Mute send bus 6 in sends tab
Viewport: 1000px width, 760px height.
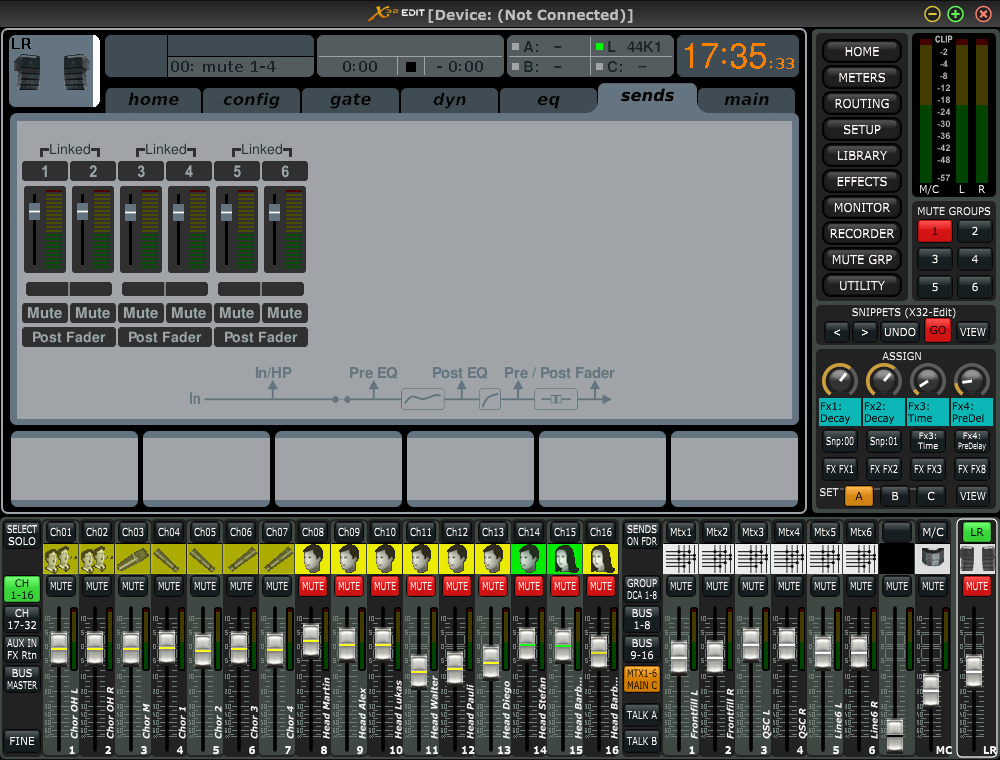pyautogui.click(x=284, y=313)
